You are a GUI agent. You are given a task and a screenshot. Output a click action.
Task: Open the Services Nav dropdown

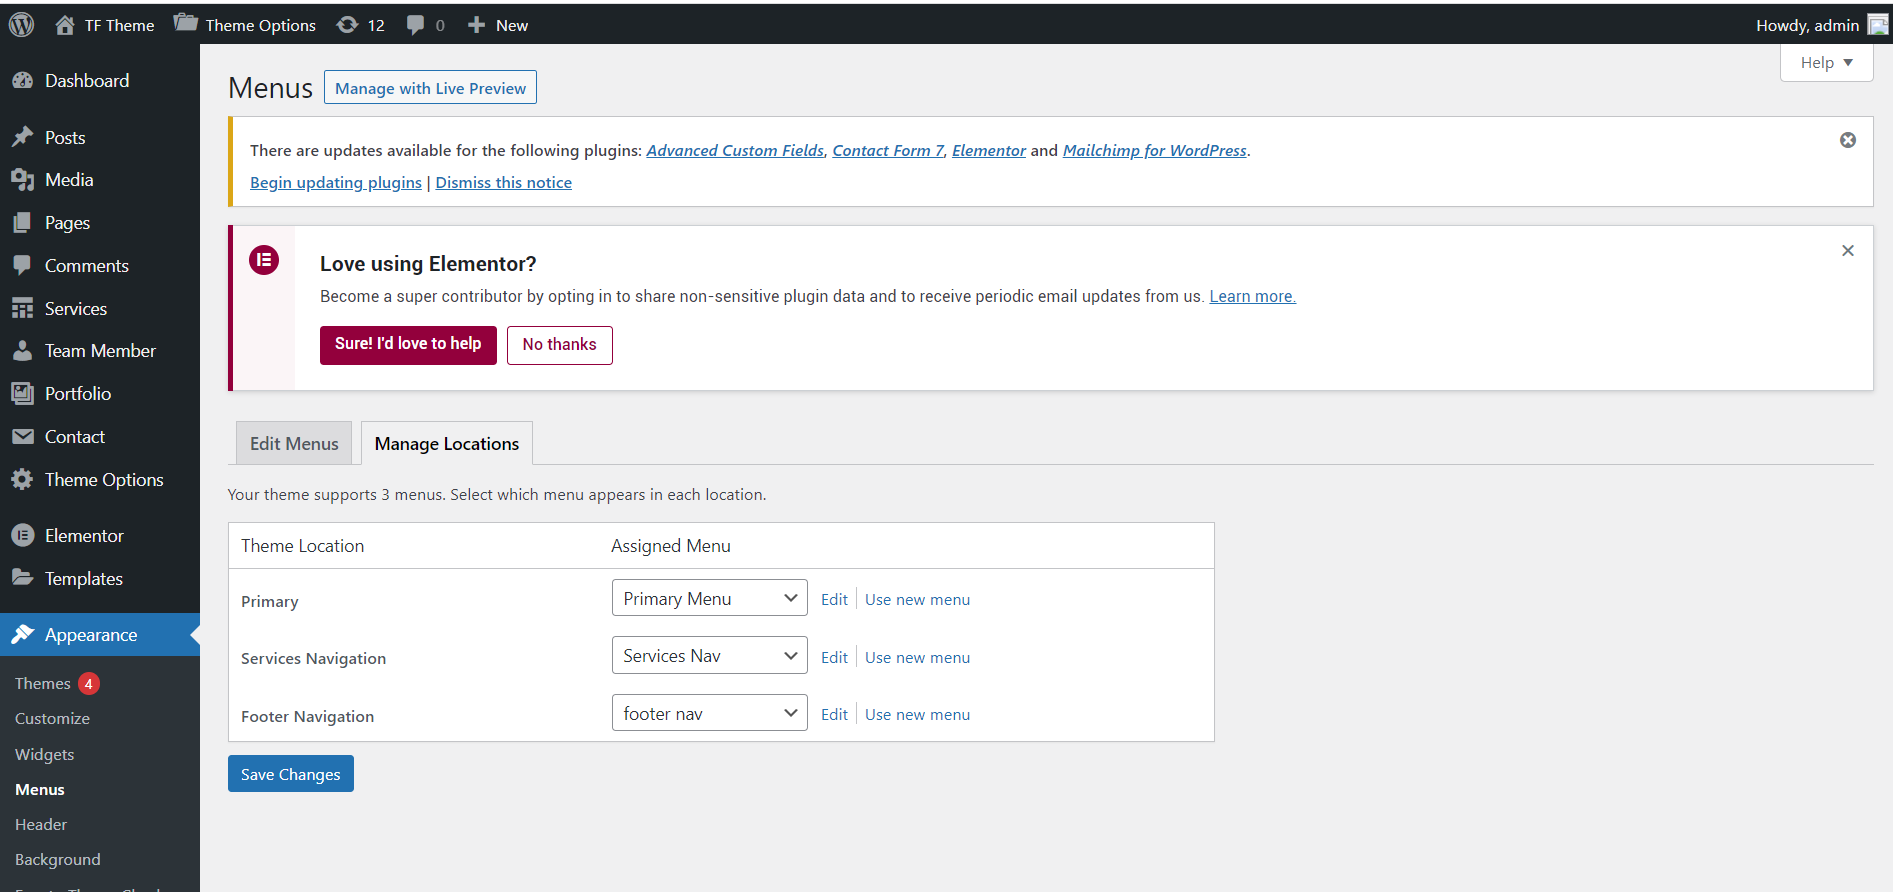click(x=709, y=656)
